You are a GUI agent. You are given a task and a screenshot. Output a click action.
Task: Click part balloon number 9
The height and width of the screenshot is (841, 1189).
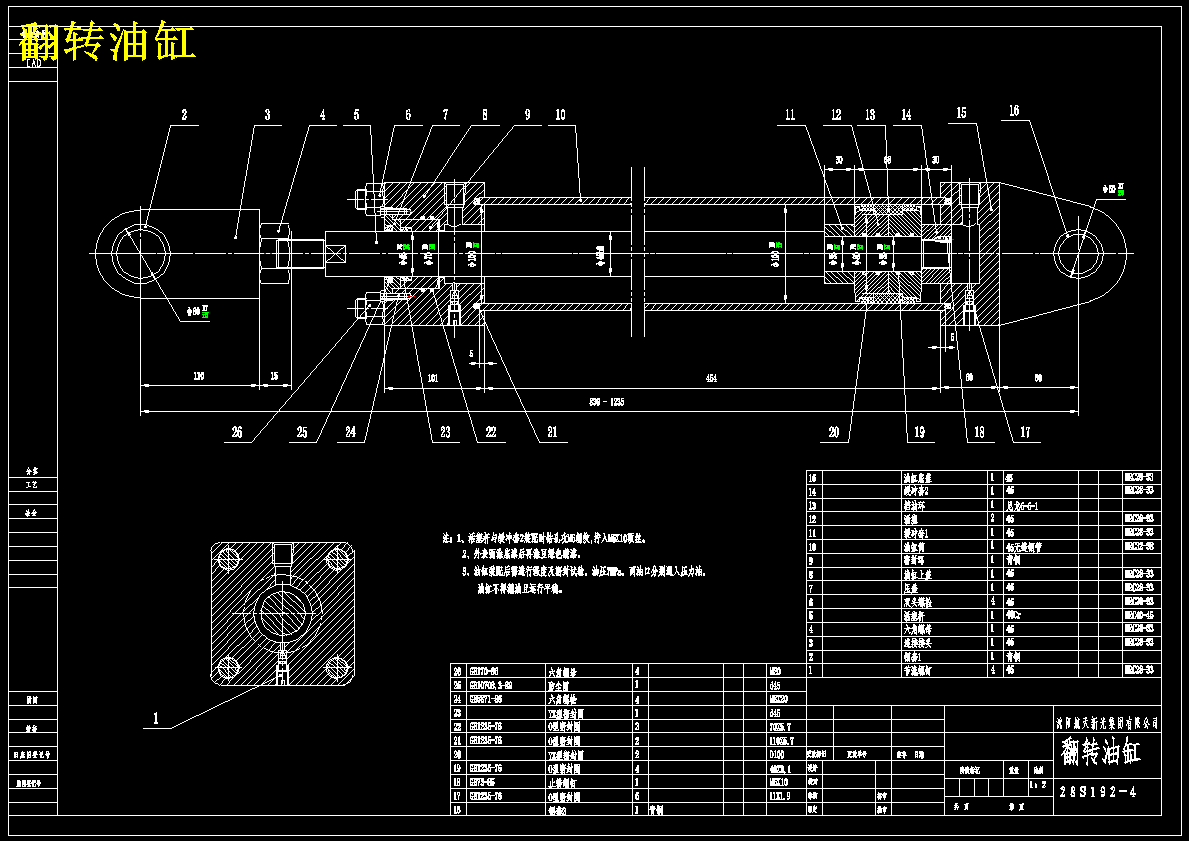click(527, 115)
